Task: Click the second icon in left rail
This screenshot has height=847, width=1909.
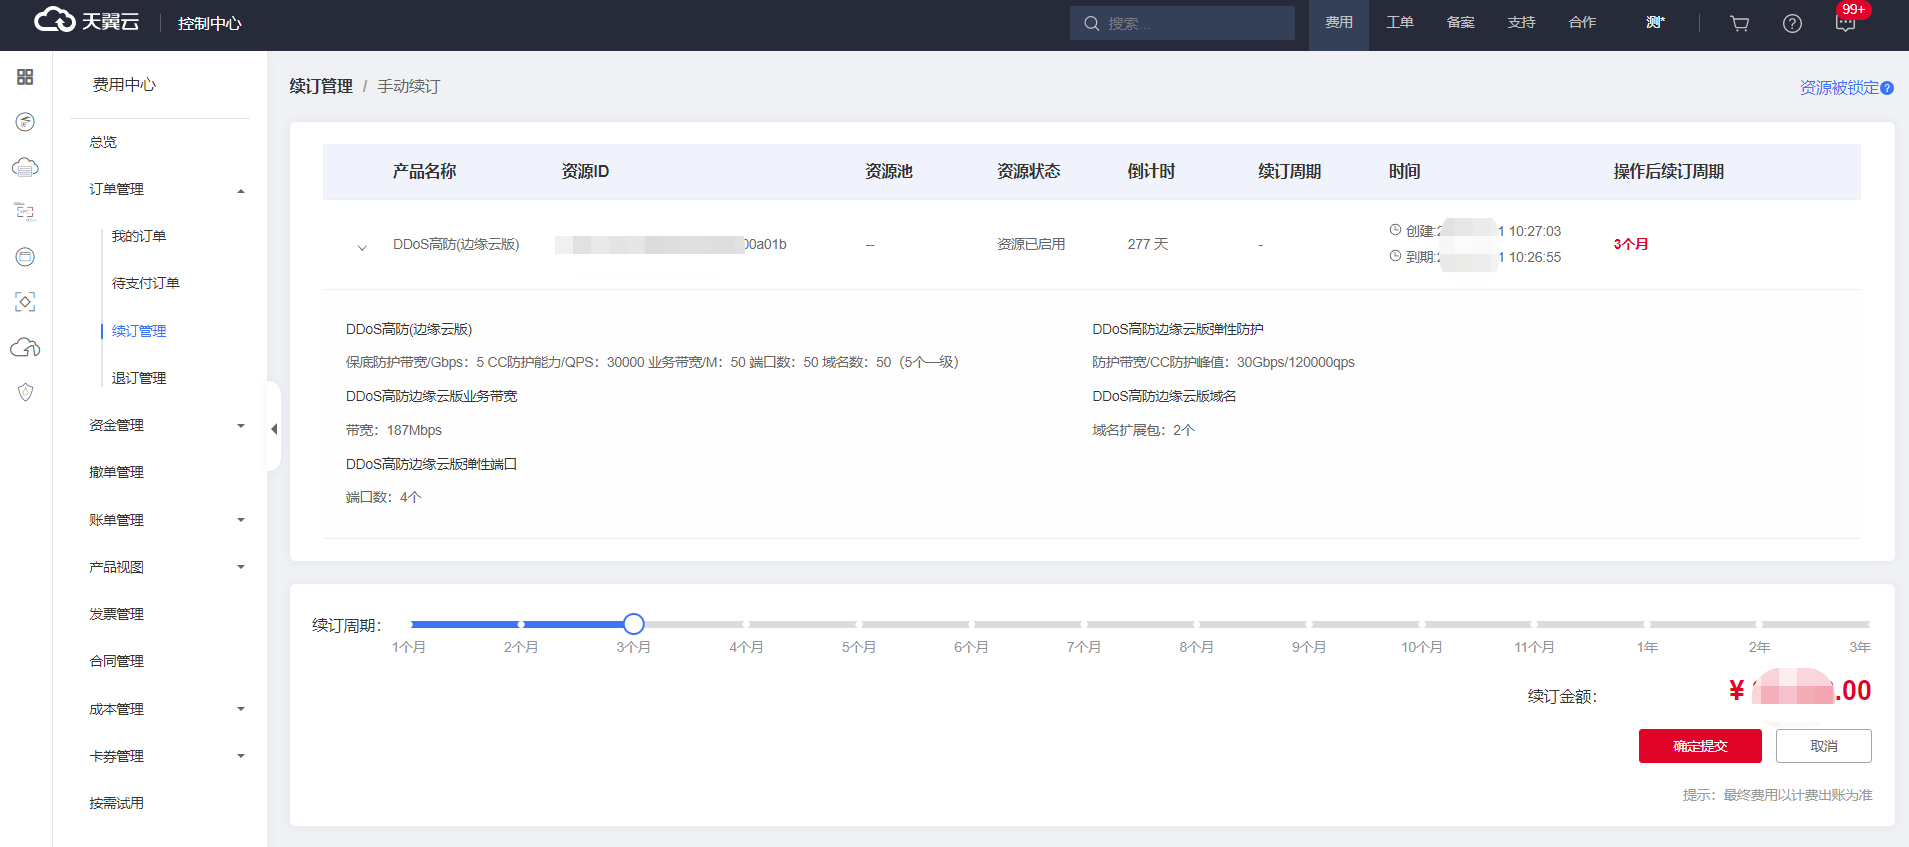Action: [x=25, y=122]
